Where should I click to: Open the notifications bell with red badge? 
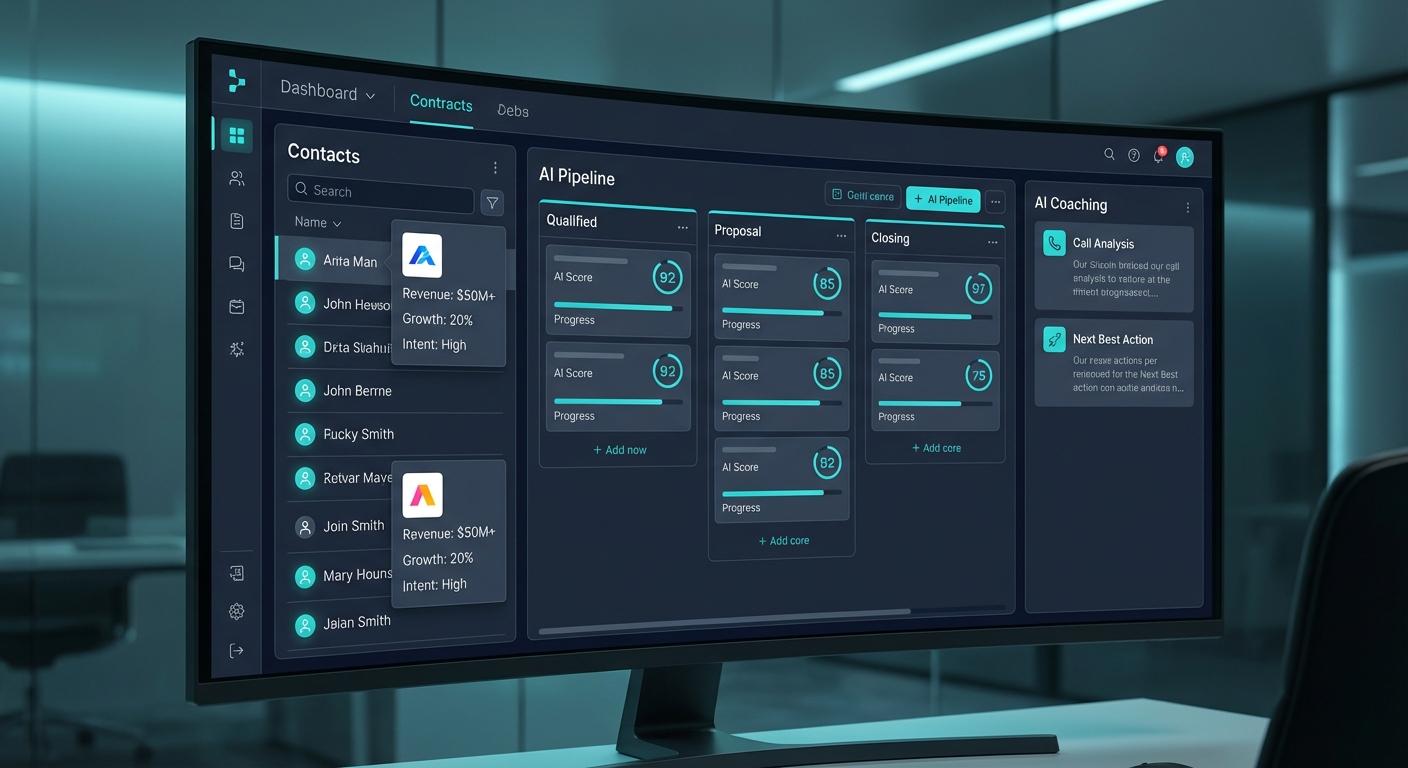[x=1157, y=155]
